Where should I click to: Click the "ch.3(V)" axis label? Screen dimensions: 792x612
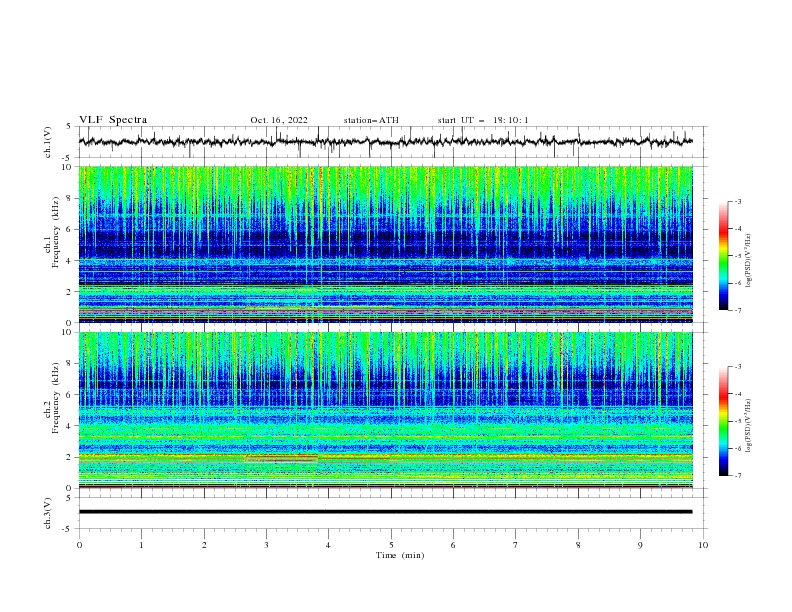(48, 513)
